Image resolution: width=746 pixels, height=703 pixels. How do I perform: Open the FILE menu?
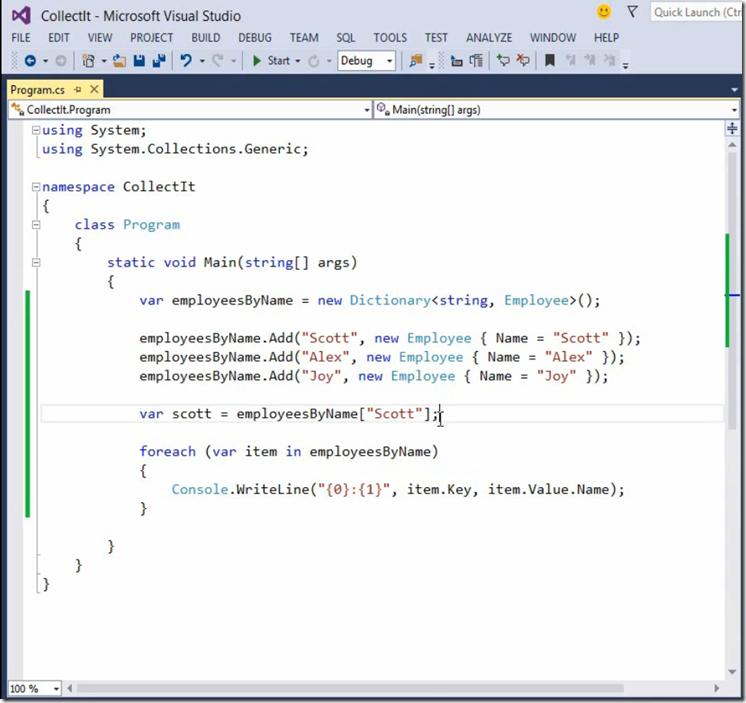(x=21, y=38)
